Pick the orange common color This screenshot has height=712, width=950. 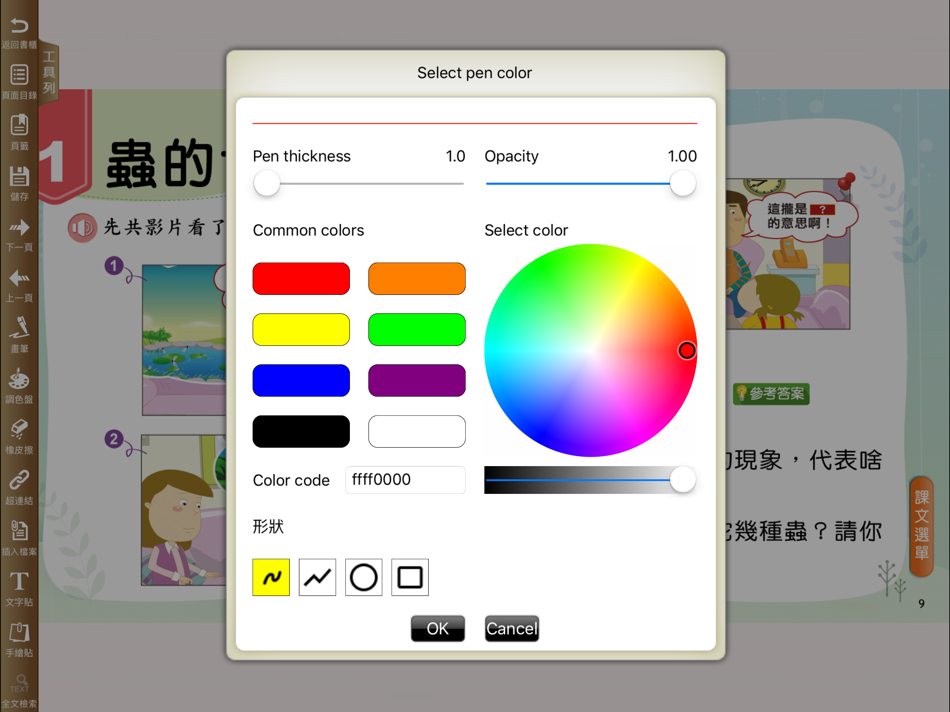tap(417, 279)
